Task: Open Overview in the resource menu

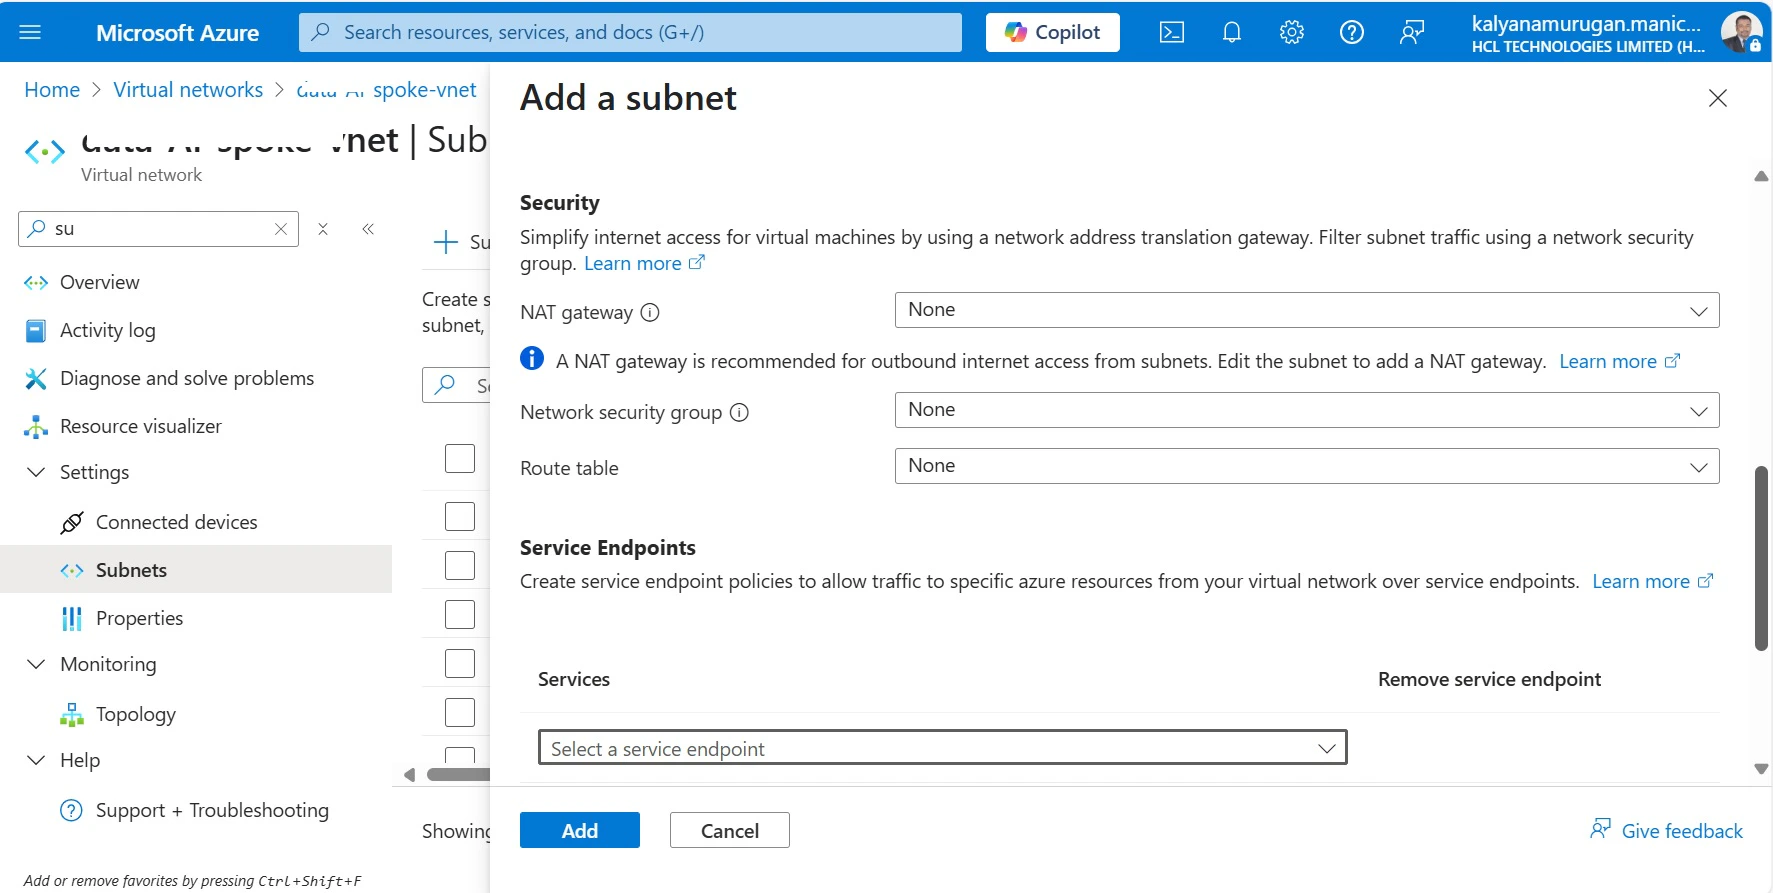Action: [x=100, y=282]
